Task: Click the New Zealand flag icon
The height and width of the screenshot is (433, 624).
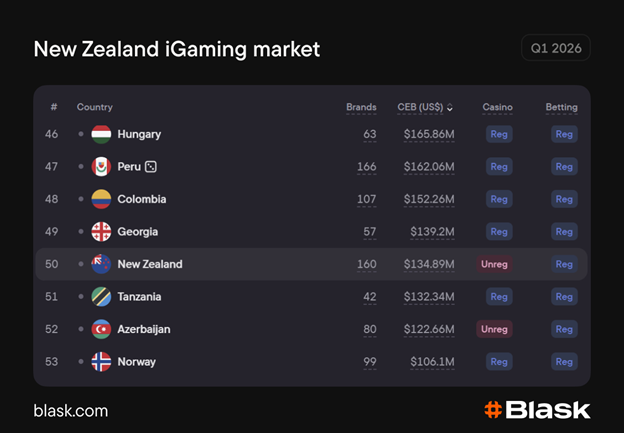Action: (x=101, y=264)
